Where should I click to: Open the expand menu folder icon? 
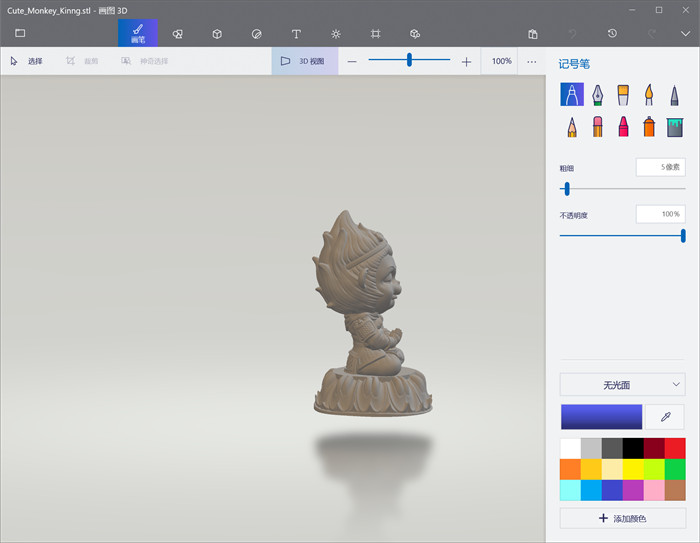pyautogui.click(x=20, y=33)
